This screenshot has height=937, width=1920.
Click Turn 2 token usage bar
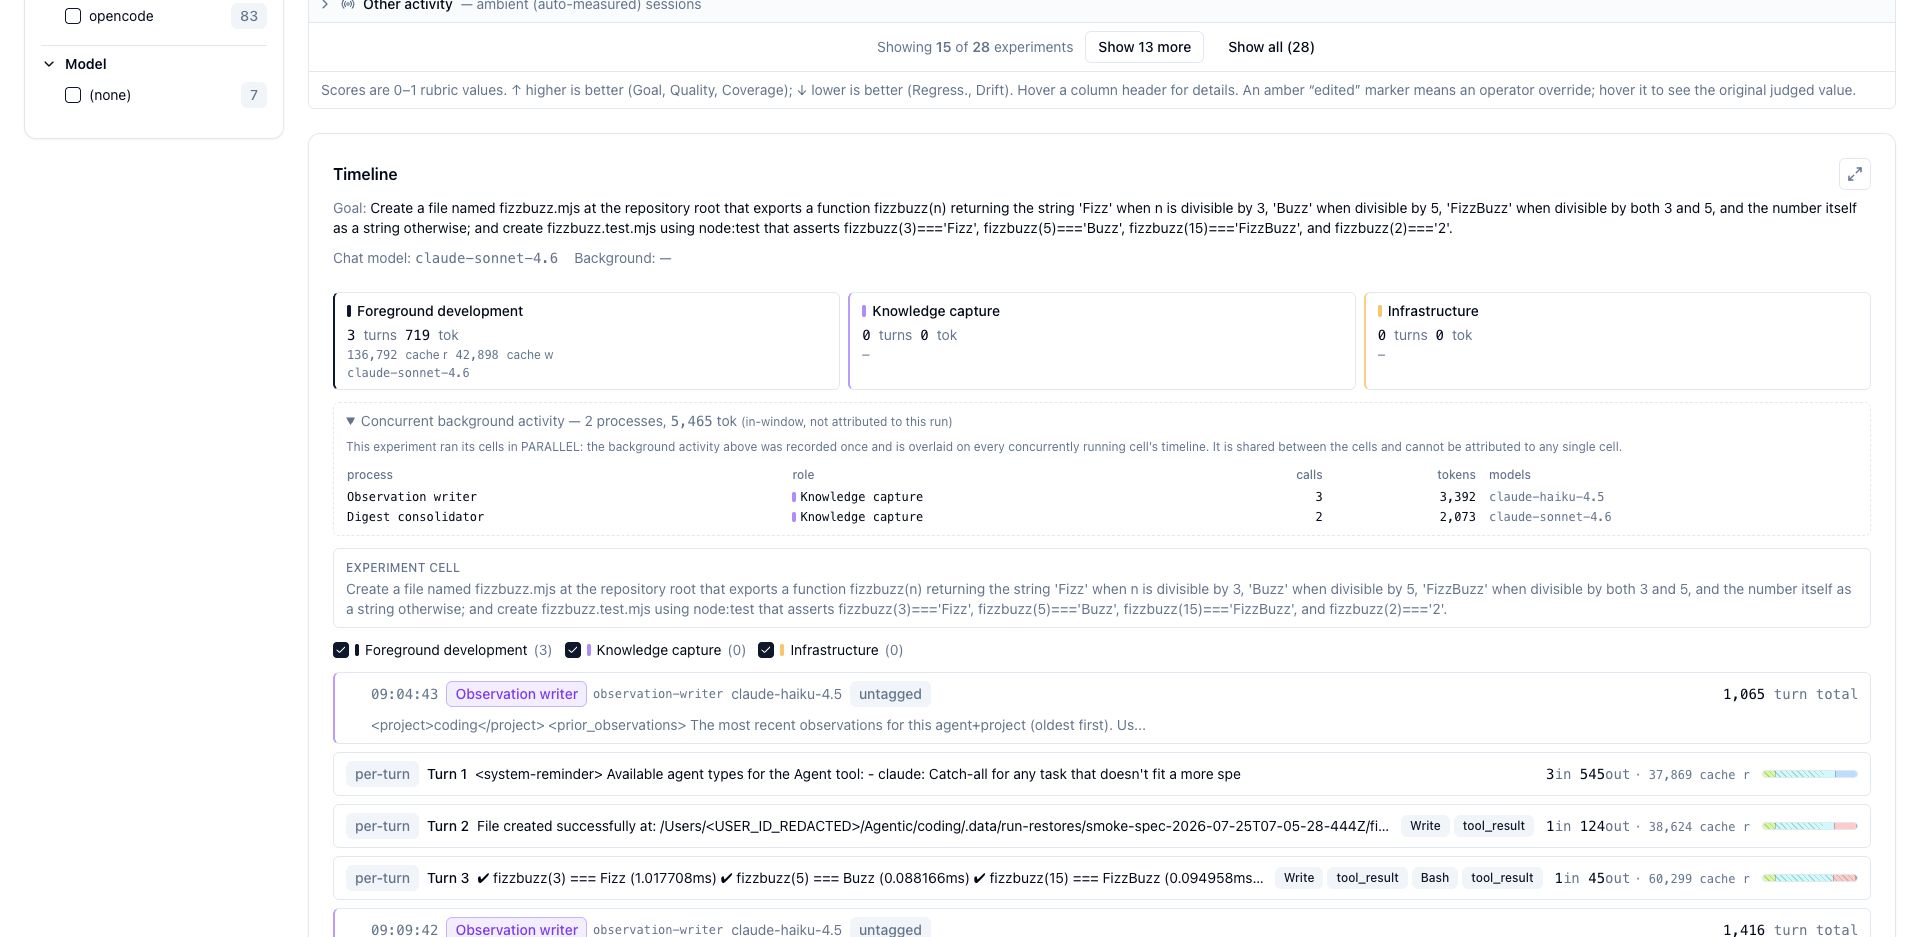pyautogui.click(x=1809, y=826)
